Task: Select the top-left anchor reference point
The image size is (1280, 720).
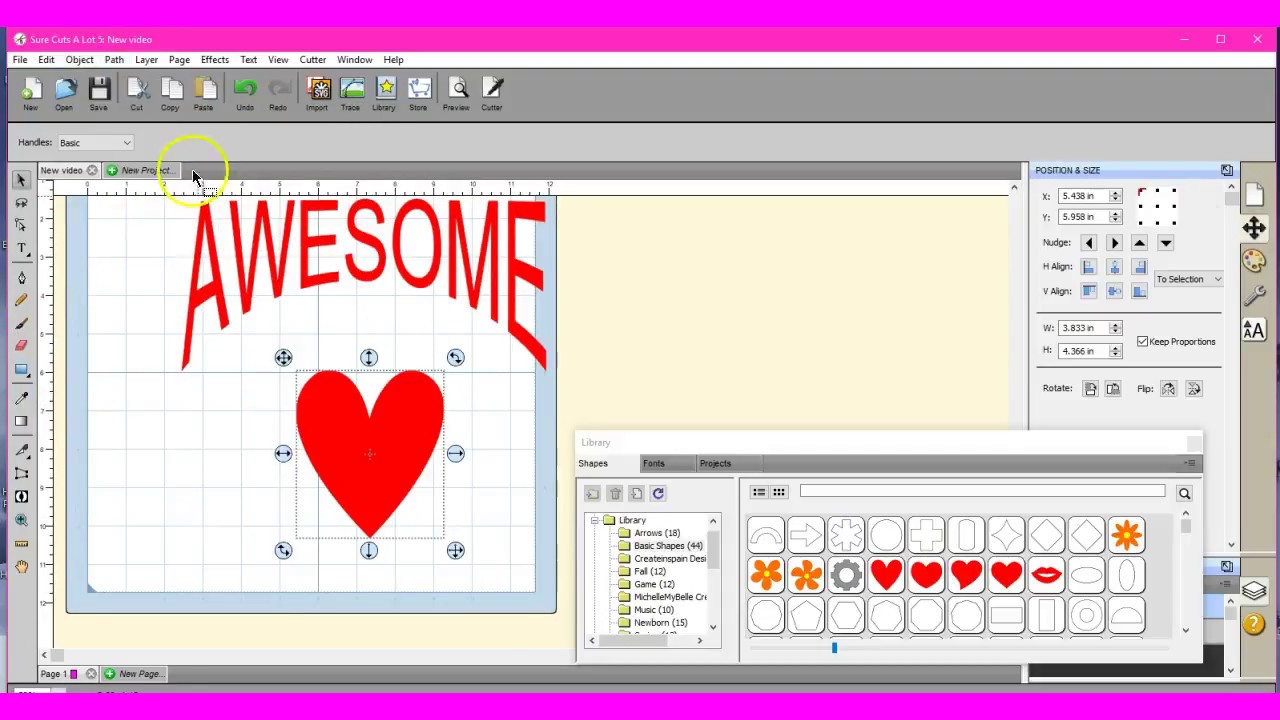Action: point(1141,191)
